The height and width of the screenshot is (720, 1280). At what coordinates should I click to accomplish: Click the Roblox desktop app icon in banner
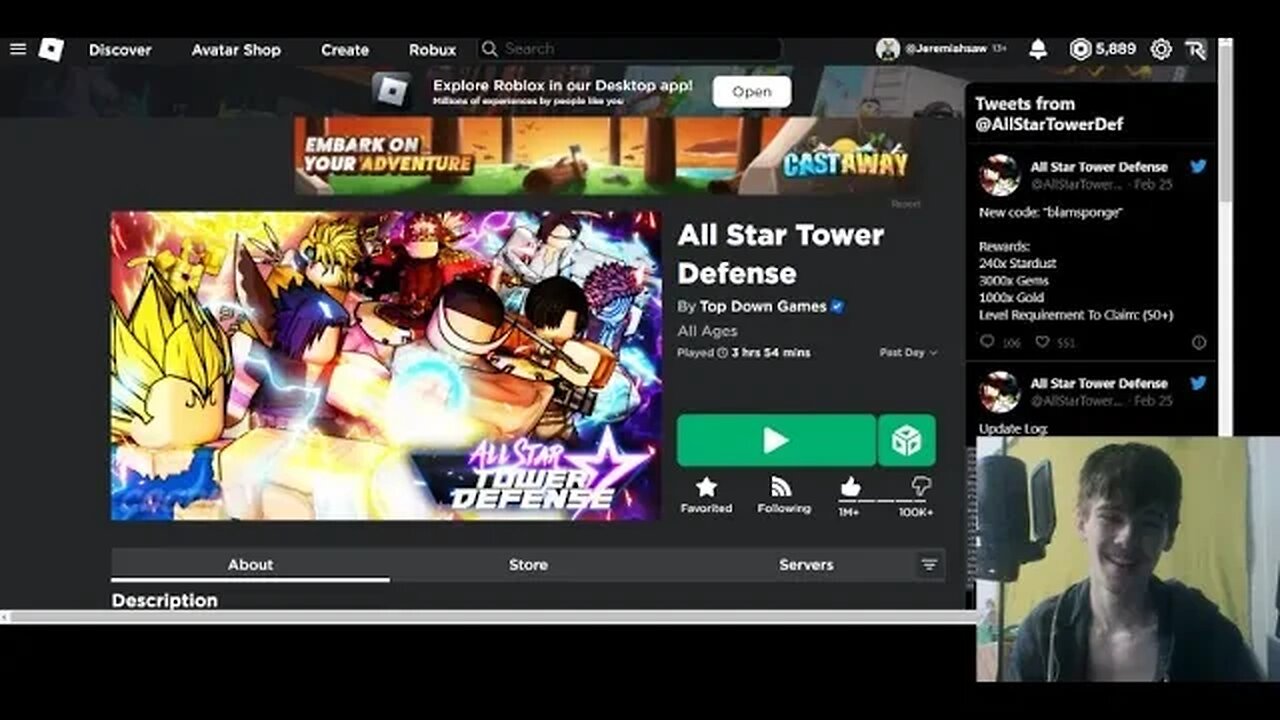click(392, 91)
